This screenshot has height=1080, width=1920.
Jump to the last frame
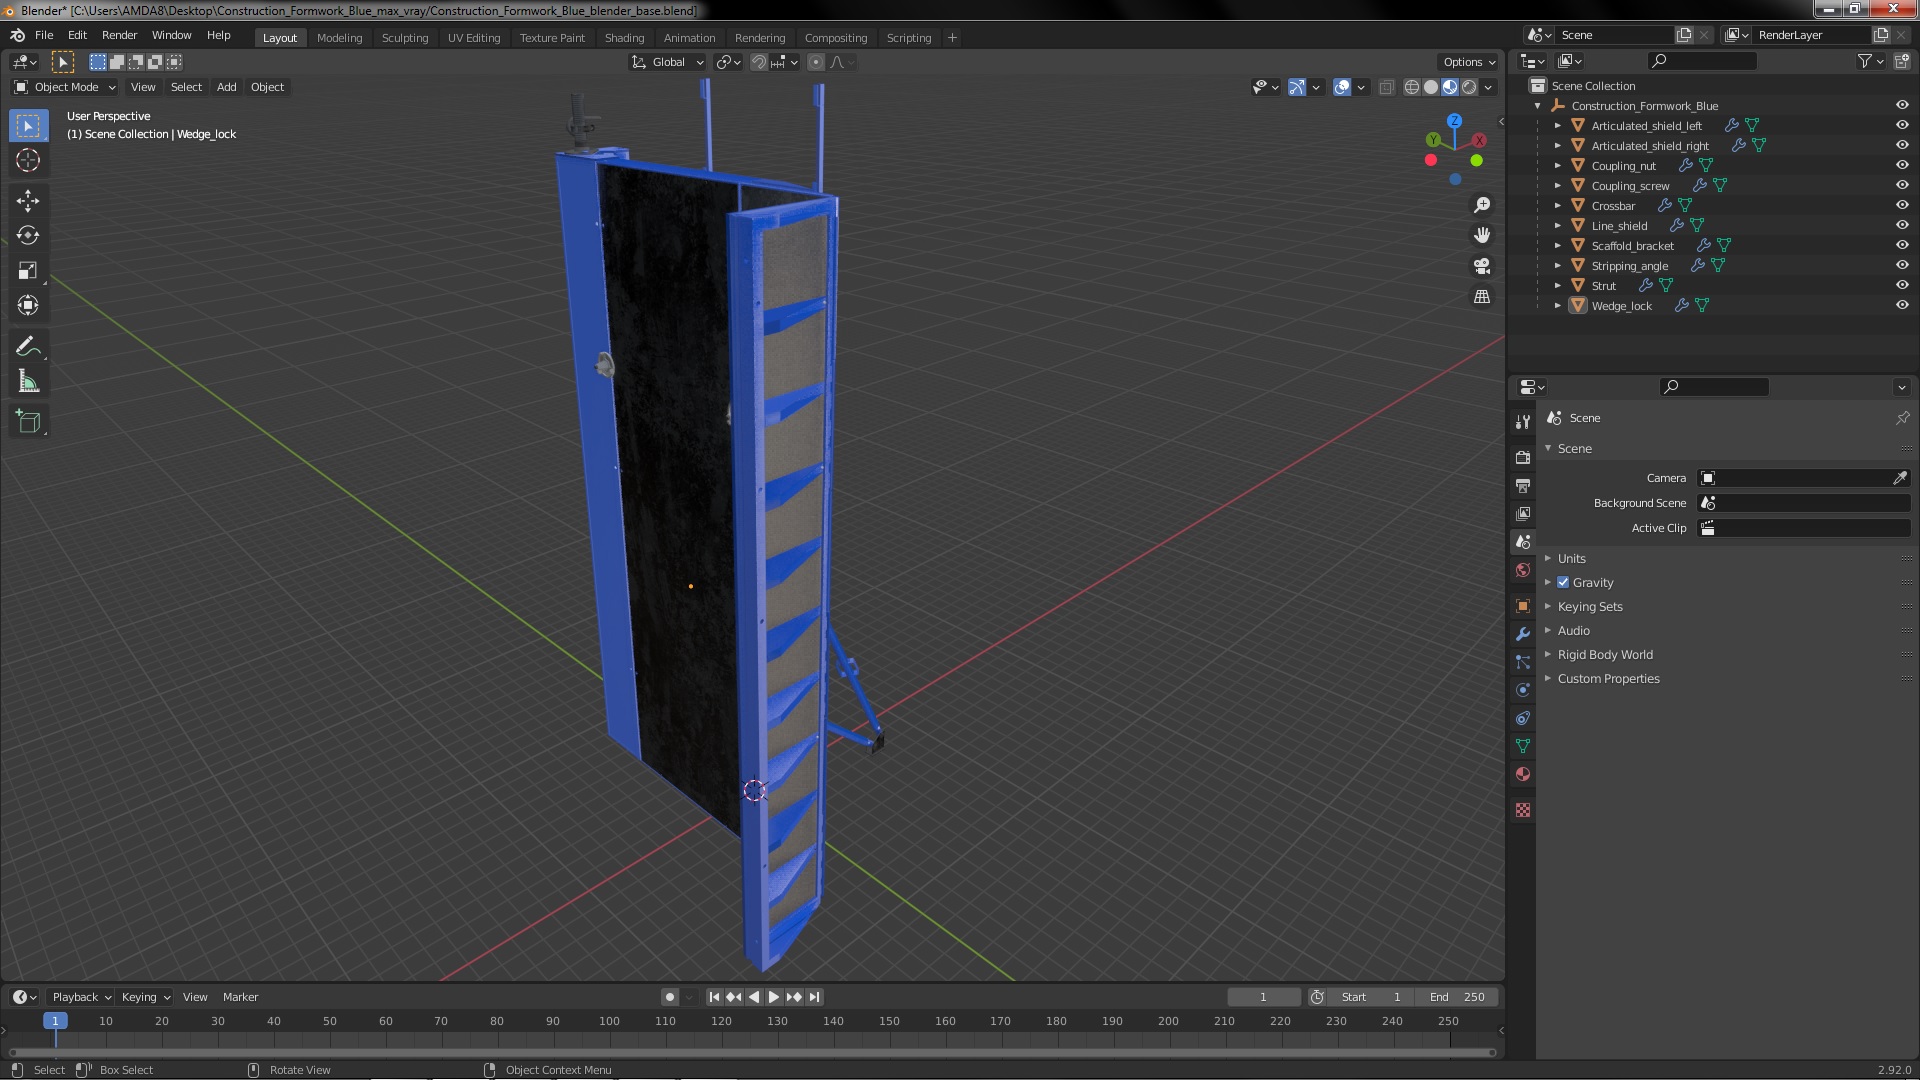coord(814,997)
